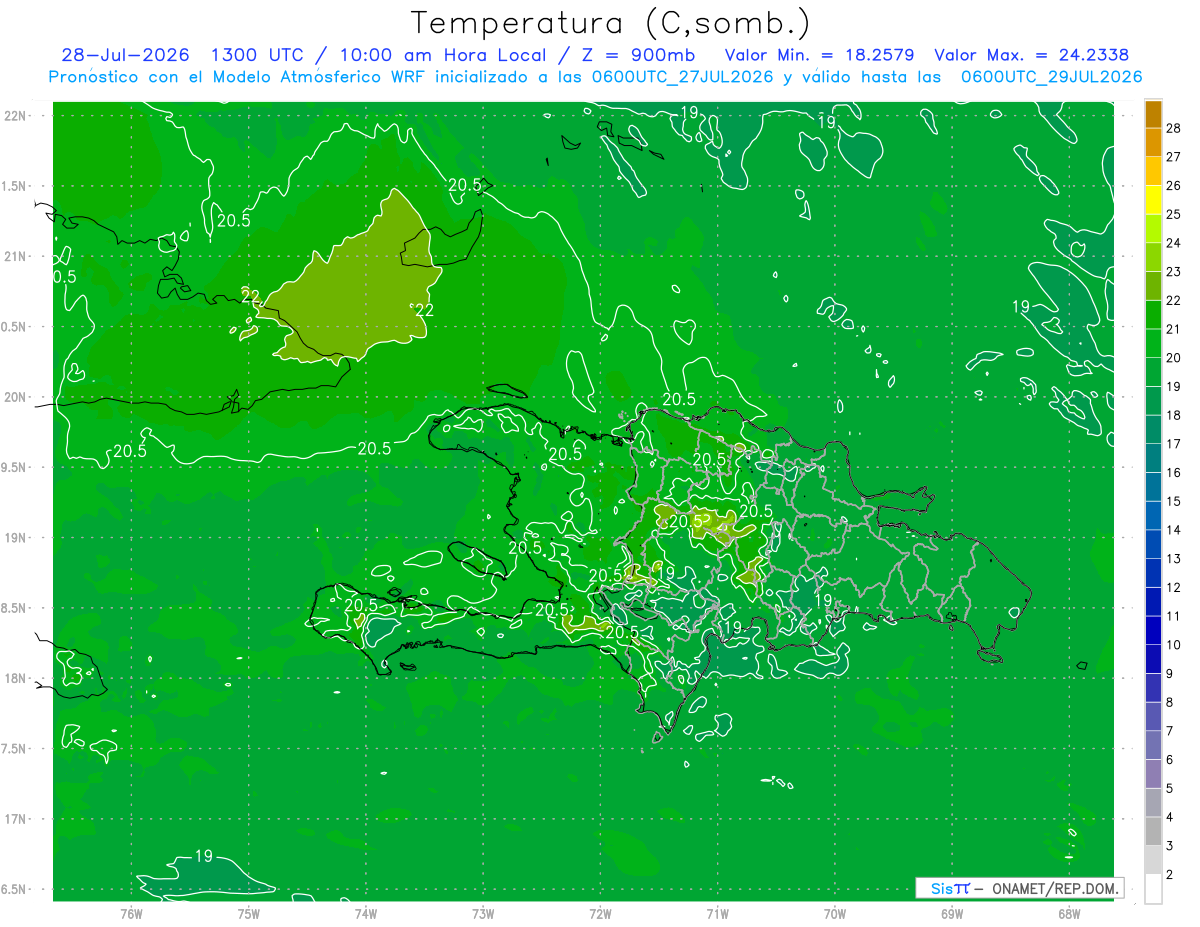
Task: Click the '21' label on the color scale
Action: [1175, 329]
